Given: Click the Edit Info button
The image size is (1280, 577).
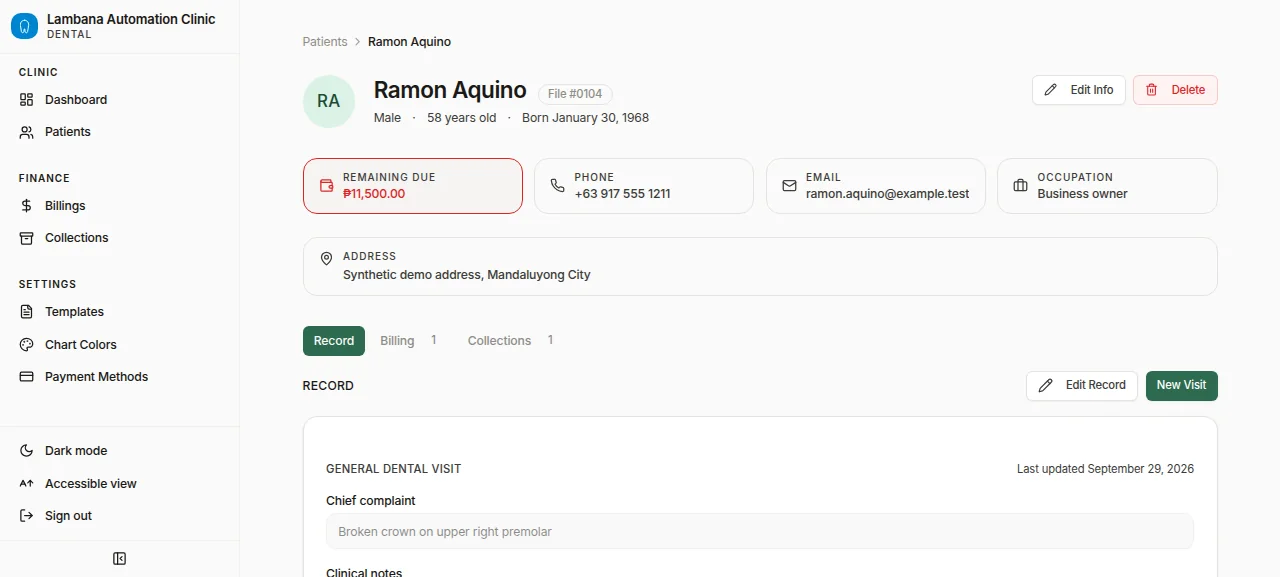Looking at the screenshot, I should pyautogui.click(x=1079, y=90).
